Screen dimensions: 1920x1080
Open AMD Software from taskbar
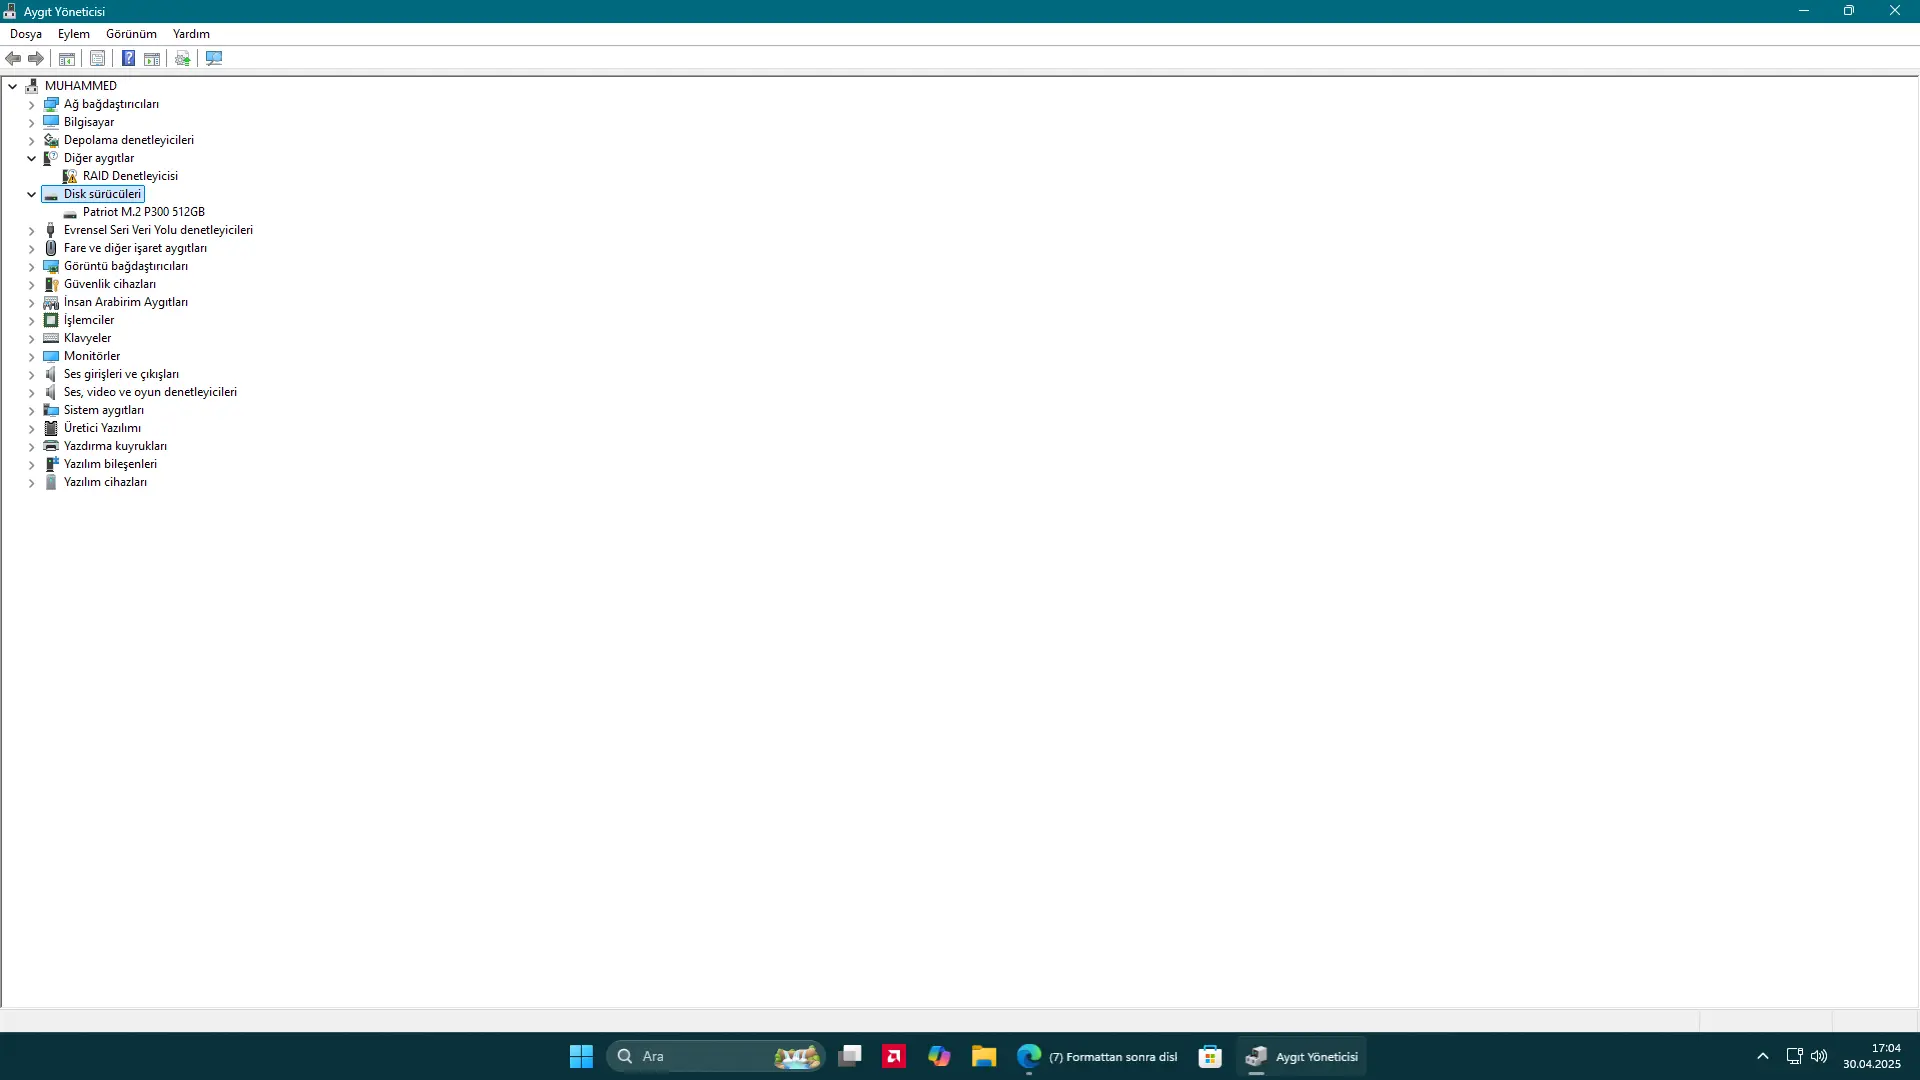tap(894, 1056)
